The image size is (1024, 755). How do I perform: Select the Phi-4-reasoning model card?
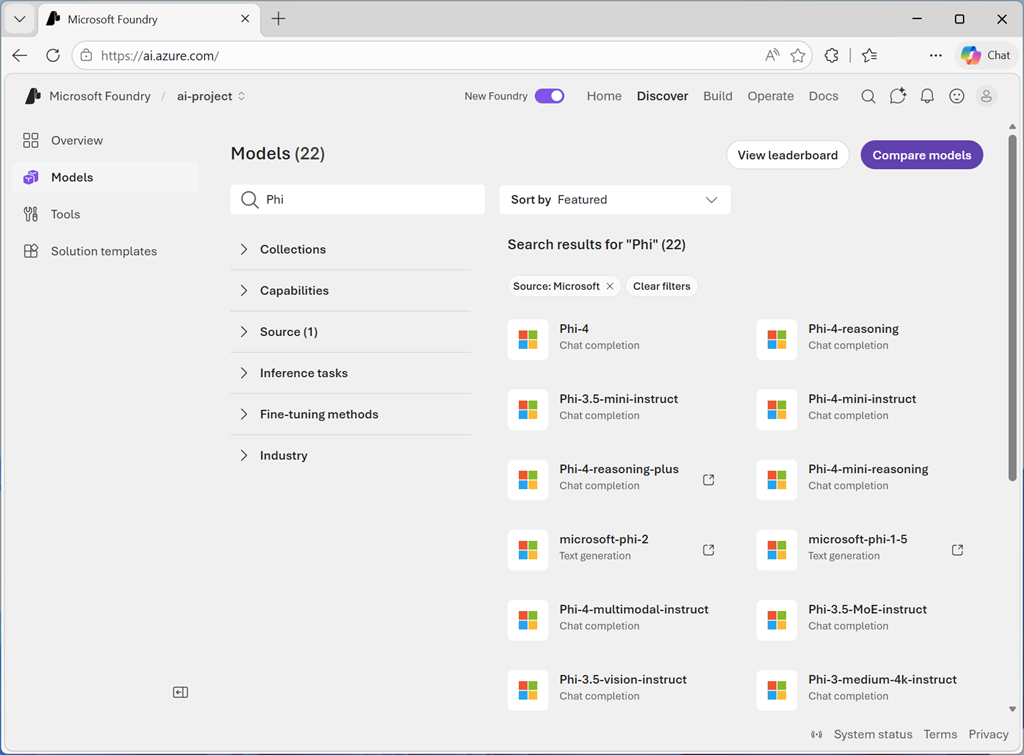point(860,340)
